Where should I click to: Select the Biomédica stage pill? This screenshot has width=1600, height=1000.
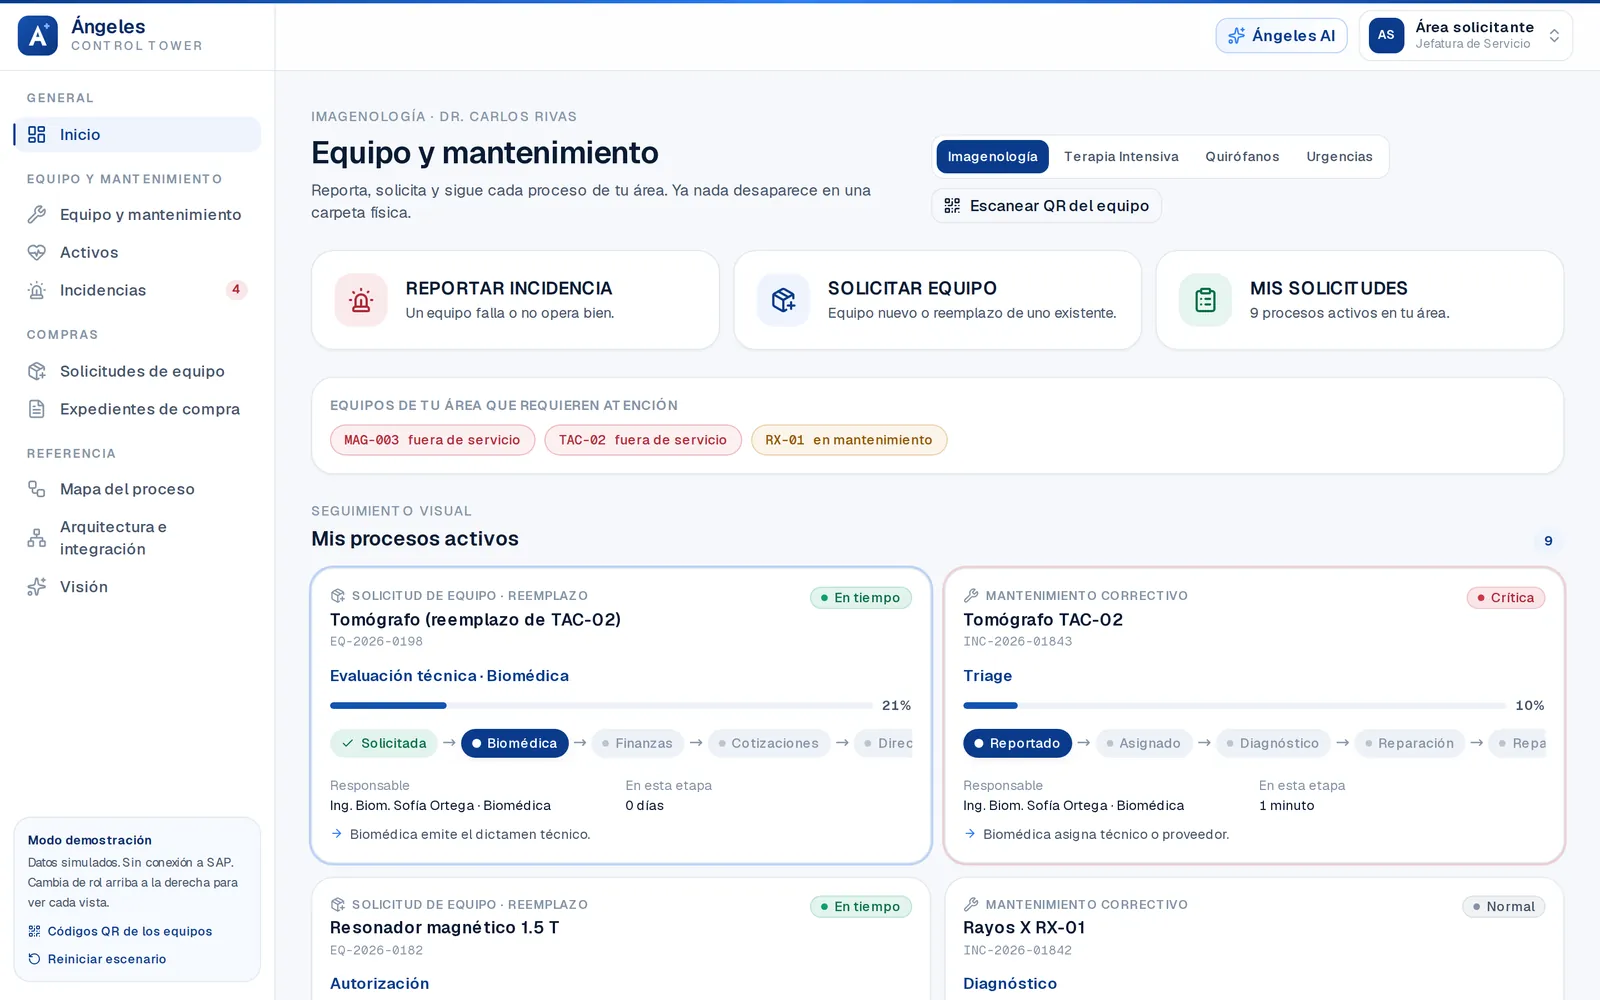515,743
